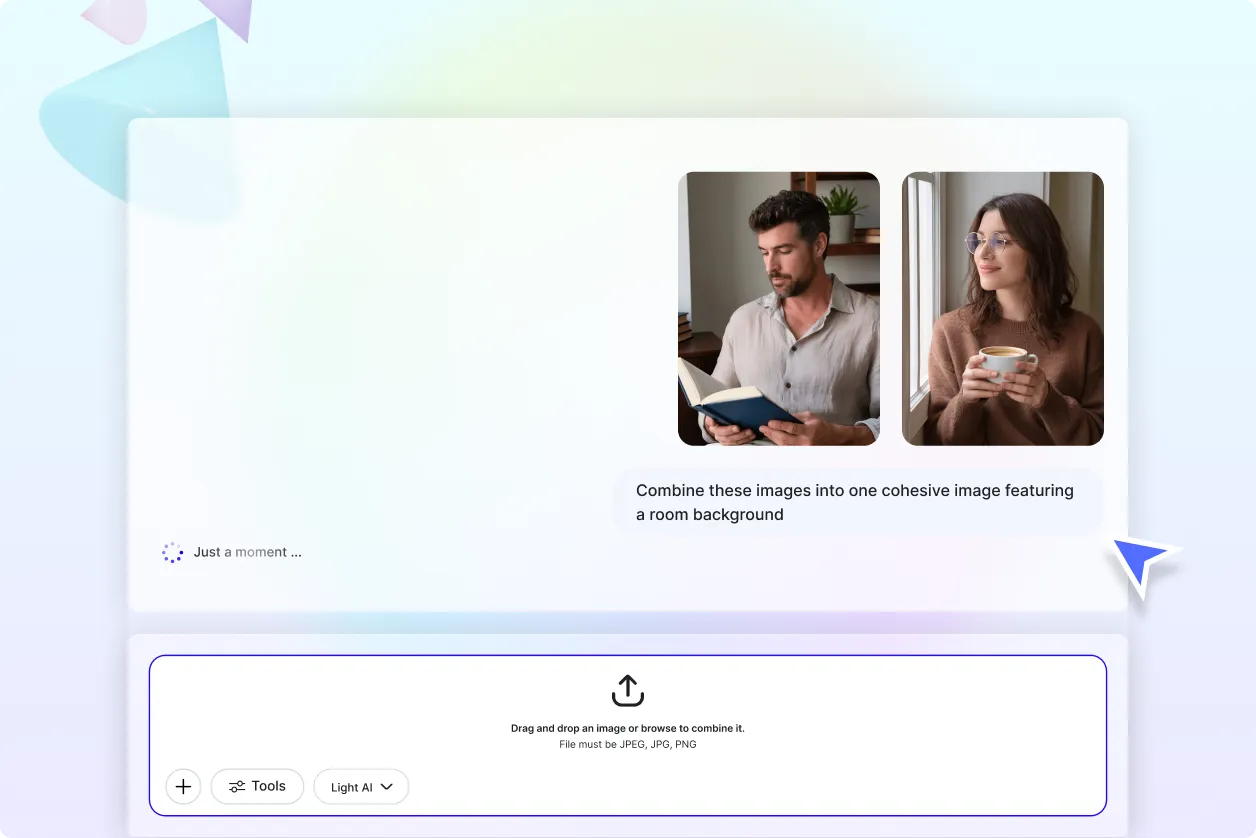Open the Tools button
This screenshot has height=838, width=1256.
click(x=257, y=787)
